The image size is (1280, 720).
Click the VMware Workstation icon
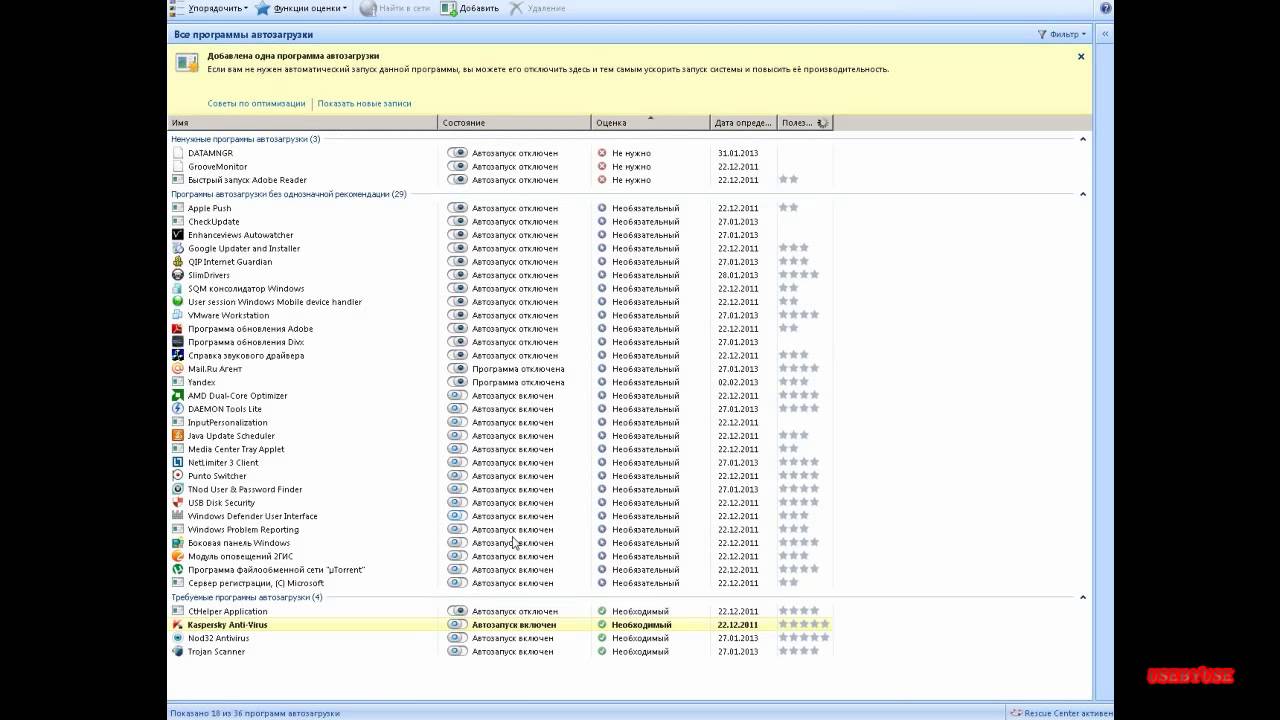point(178,315)
